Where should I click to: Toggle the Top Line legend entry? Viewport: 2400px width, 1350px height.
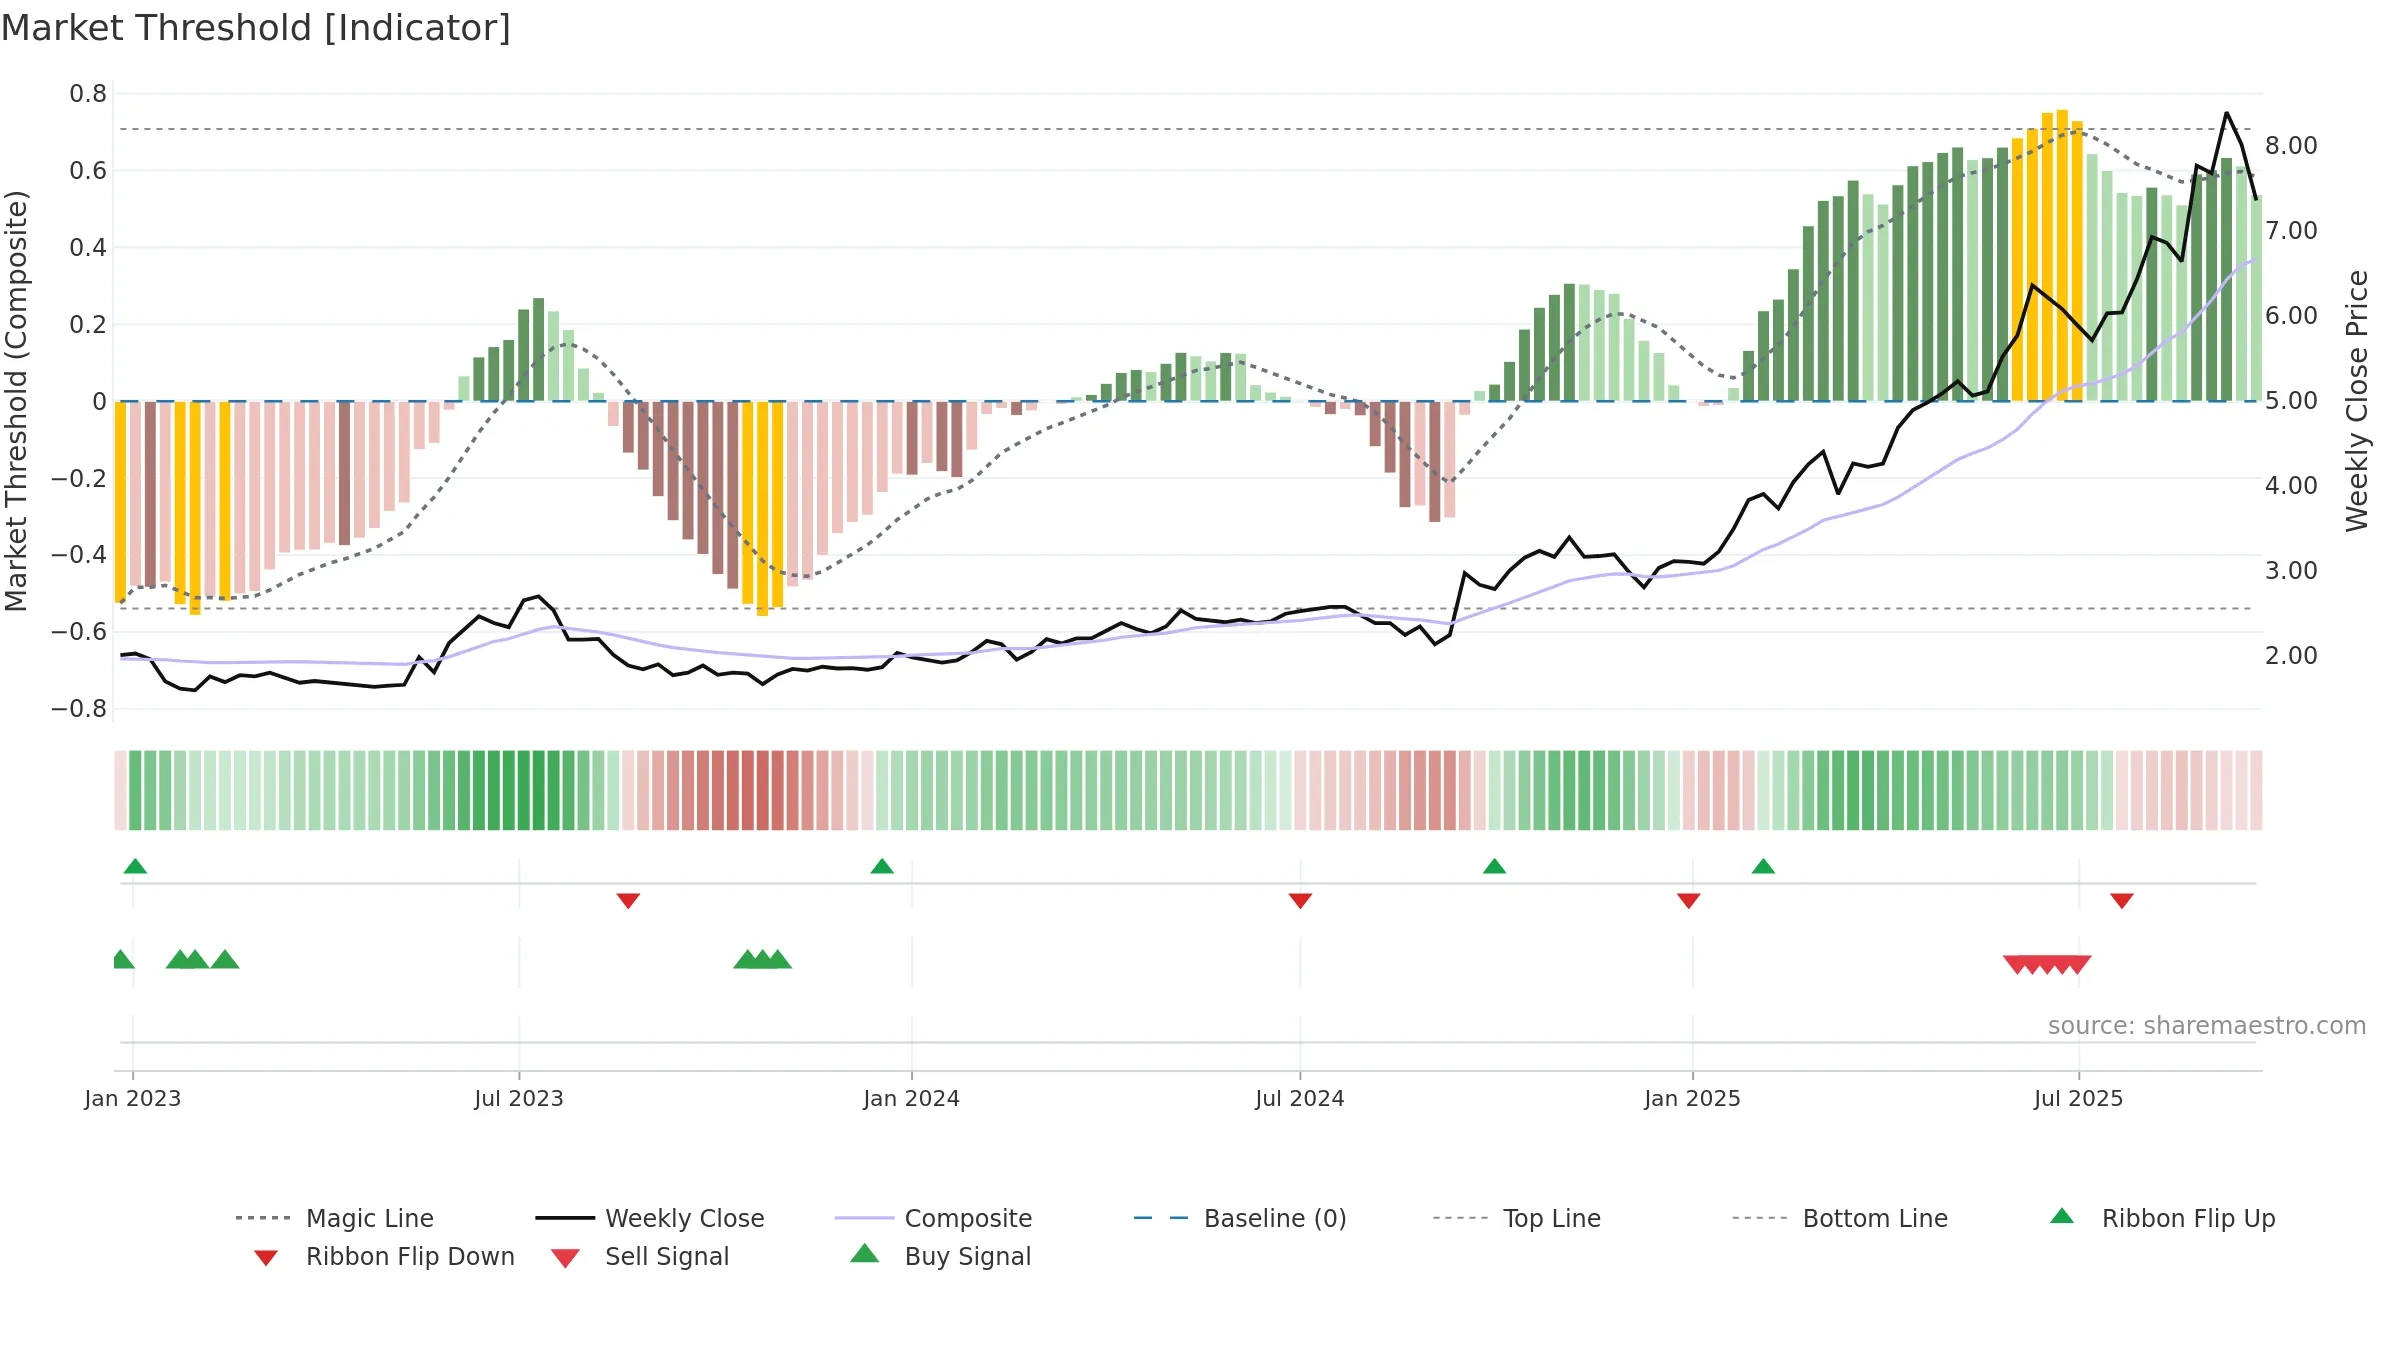click(1517, 1218)
